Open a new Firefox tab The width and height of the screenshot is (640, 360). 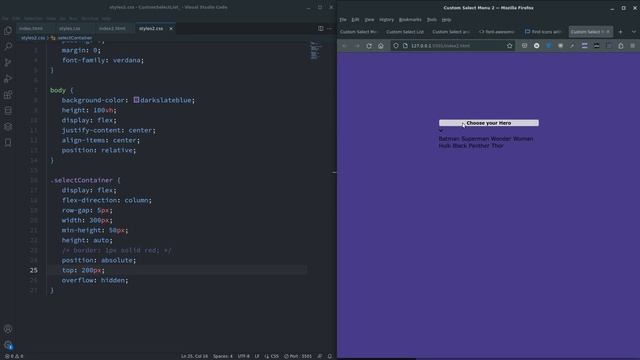(620, 32)
